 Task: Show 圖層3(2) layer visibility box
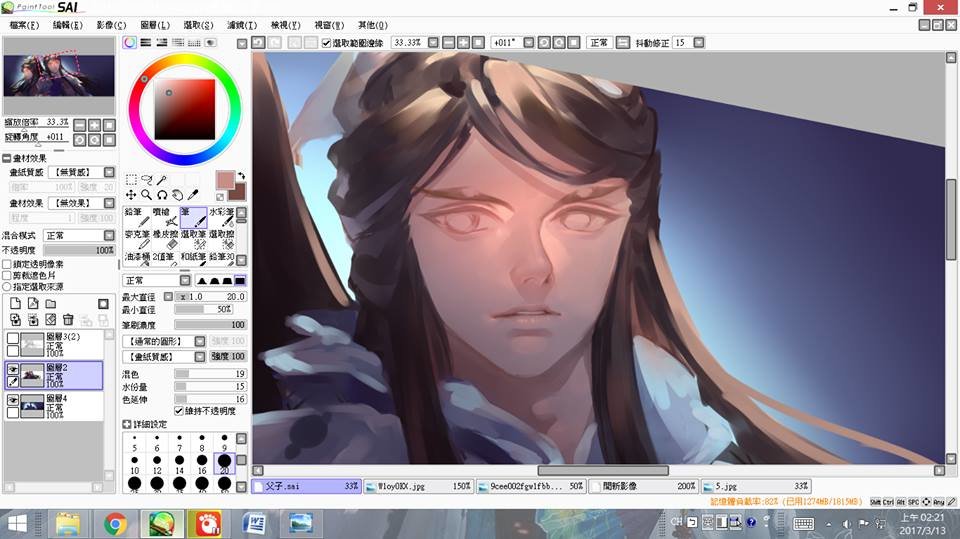click(12, 338)
